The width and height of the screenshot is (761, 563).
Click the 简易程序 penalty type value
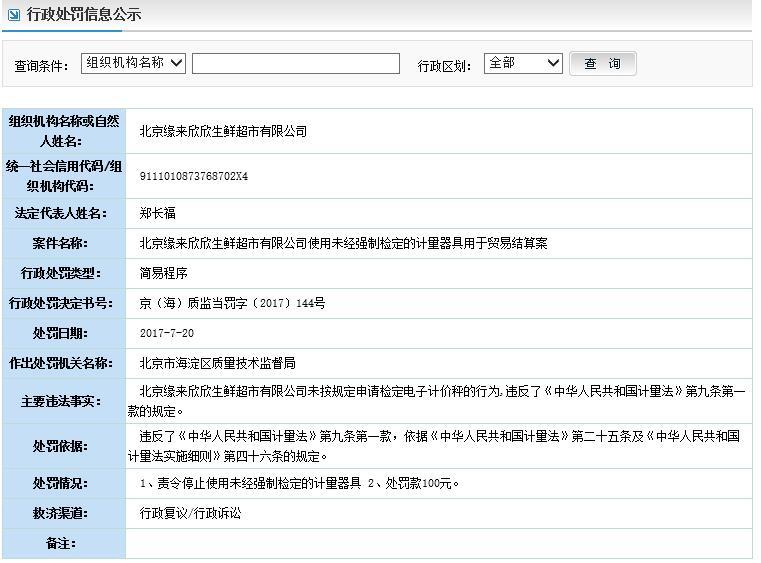point(164,273)
